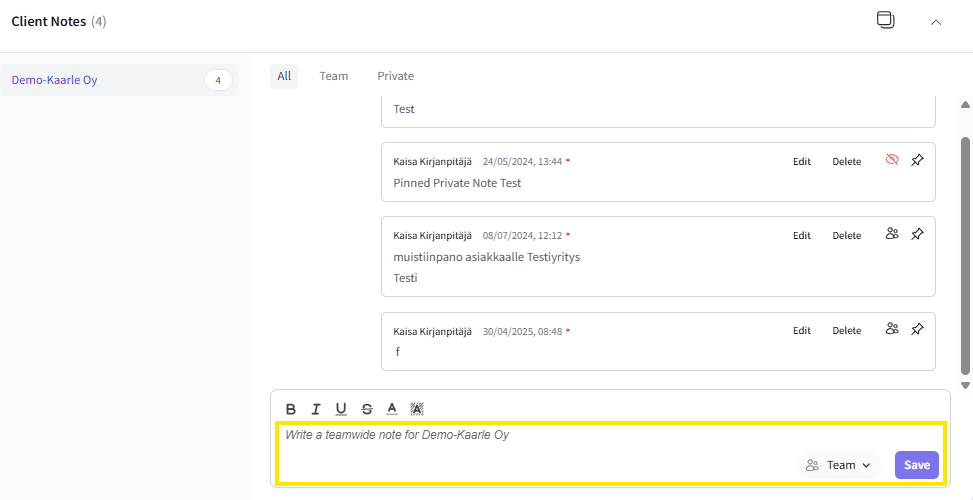Edit the muistiinpano asiakkaalle Testiyritys note
This screenshot has height=500, width=973.
click(802, 236)
